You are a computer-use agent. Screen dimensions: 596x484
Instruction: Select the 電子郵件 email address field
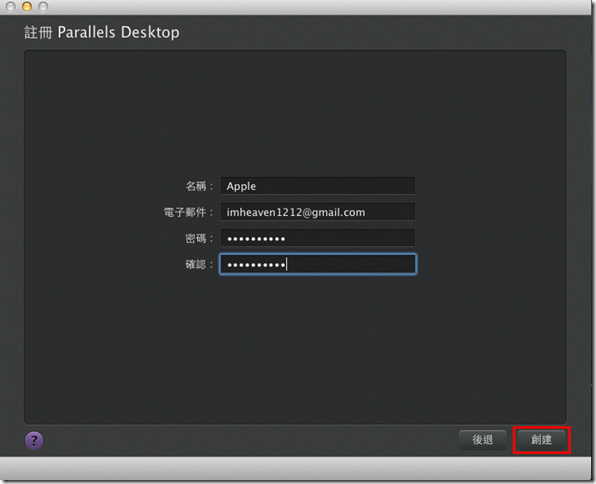(x=318, y=212)
